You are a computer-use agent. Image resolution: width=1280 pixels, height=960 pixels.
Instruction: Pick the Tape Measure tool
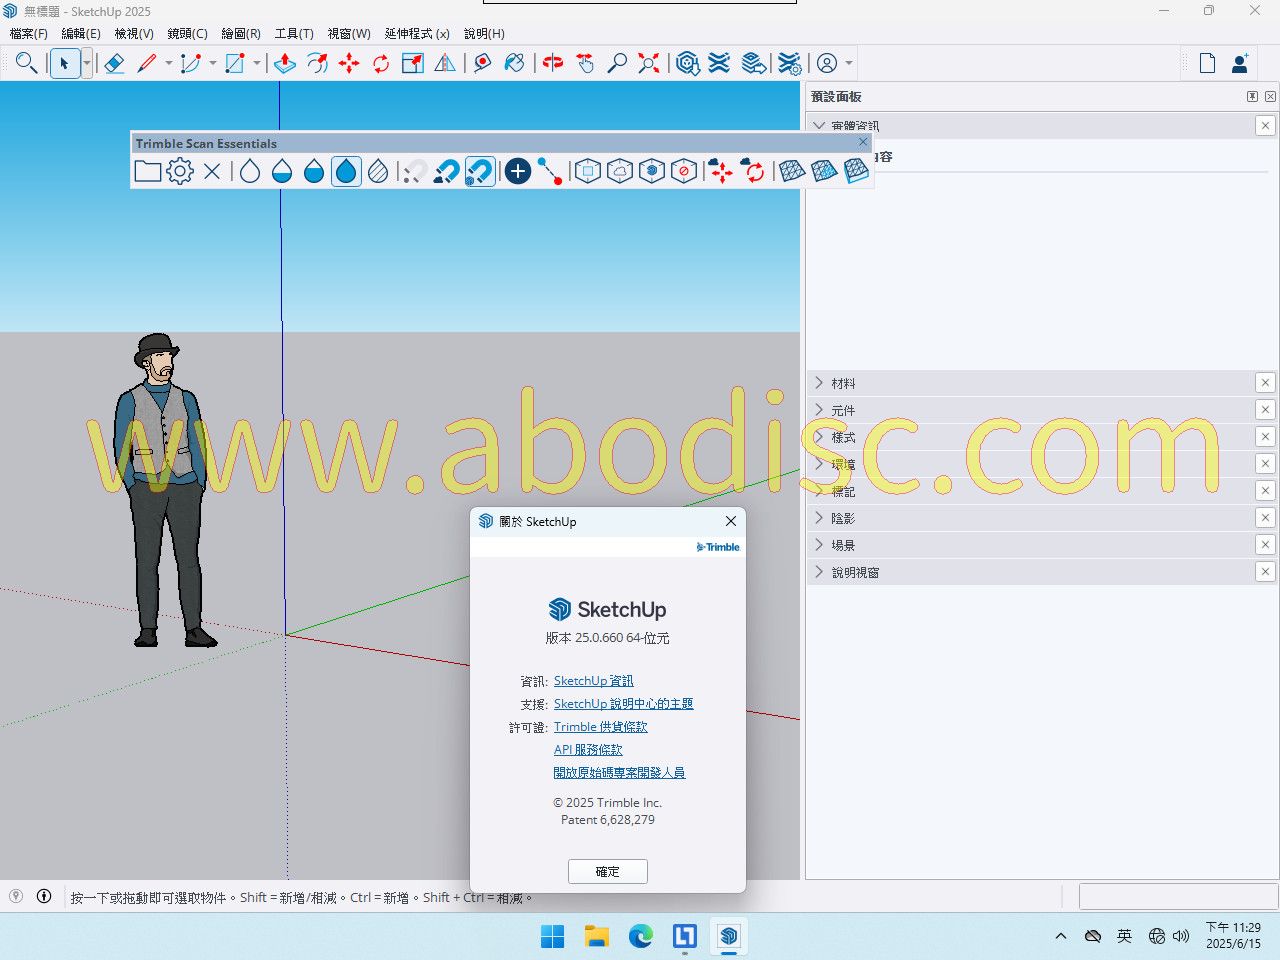click(x=483, y=63)
